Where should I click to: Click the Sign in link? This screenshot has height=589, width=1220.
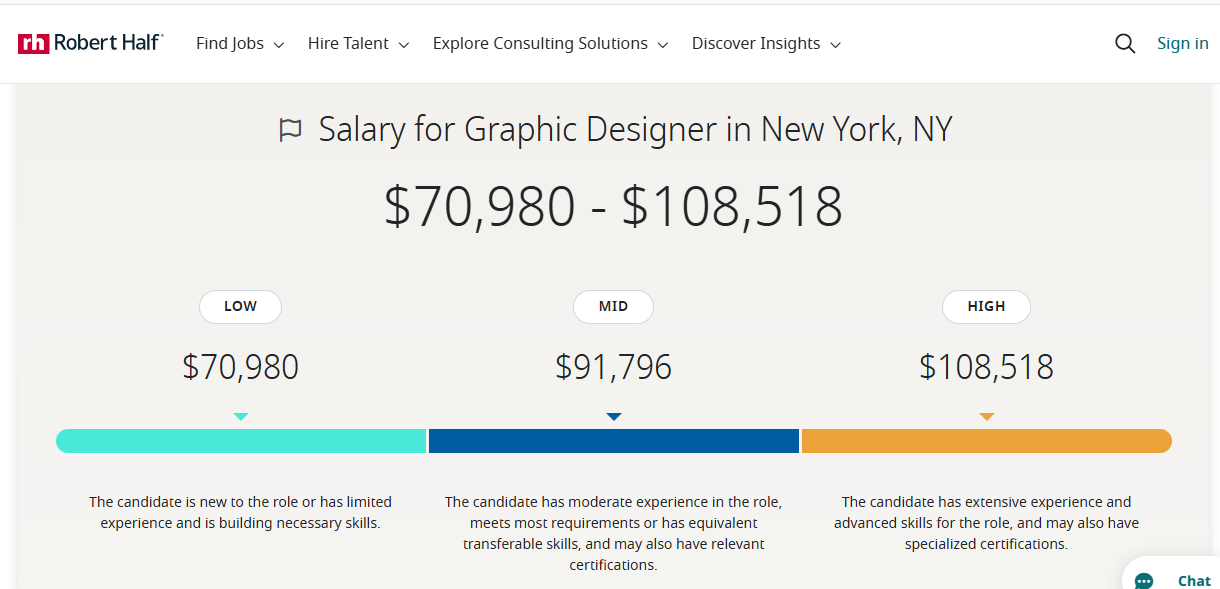coord(1182,43)
